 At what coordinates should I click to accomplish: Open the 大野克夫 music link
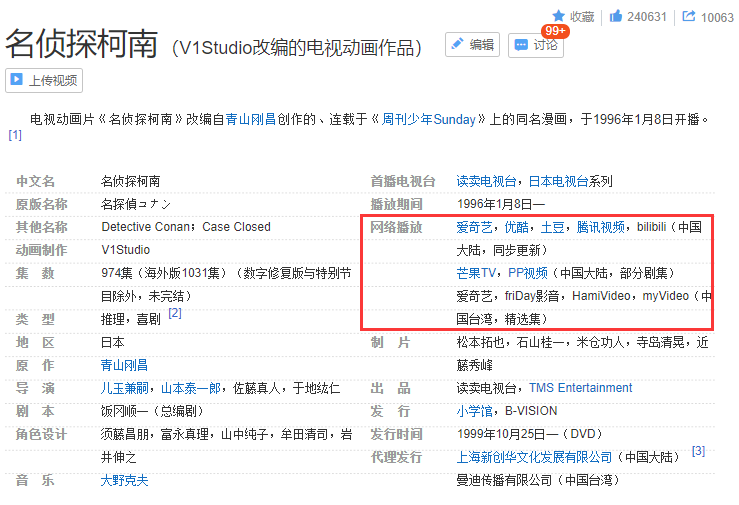pos(124,481)
